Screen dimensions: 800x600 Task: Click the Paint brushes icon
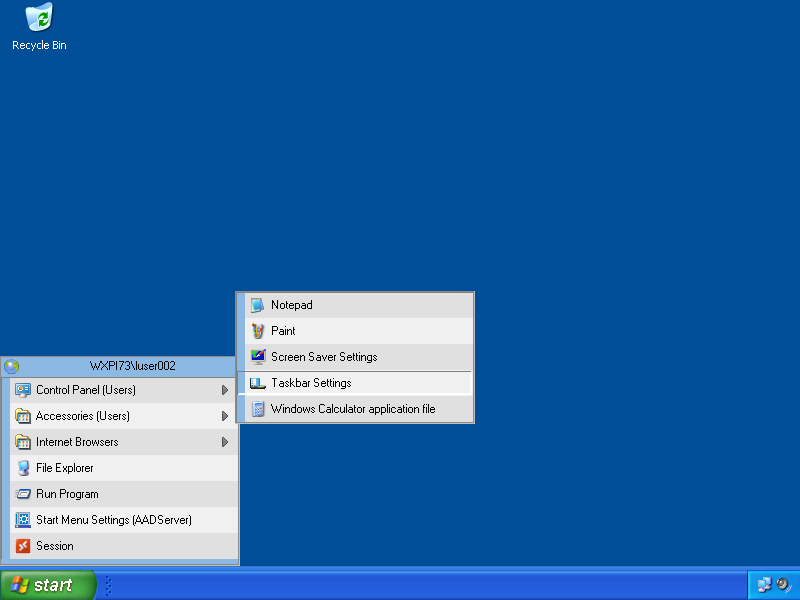point(257,331)
